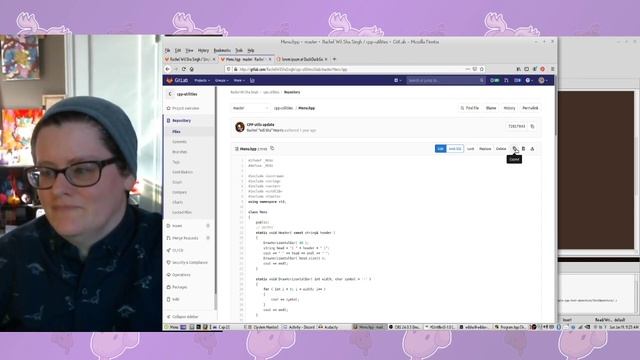Switch to the lorem ipsum DuckDuckGo tab

(302, 59)
